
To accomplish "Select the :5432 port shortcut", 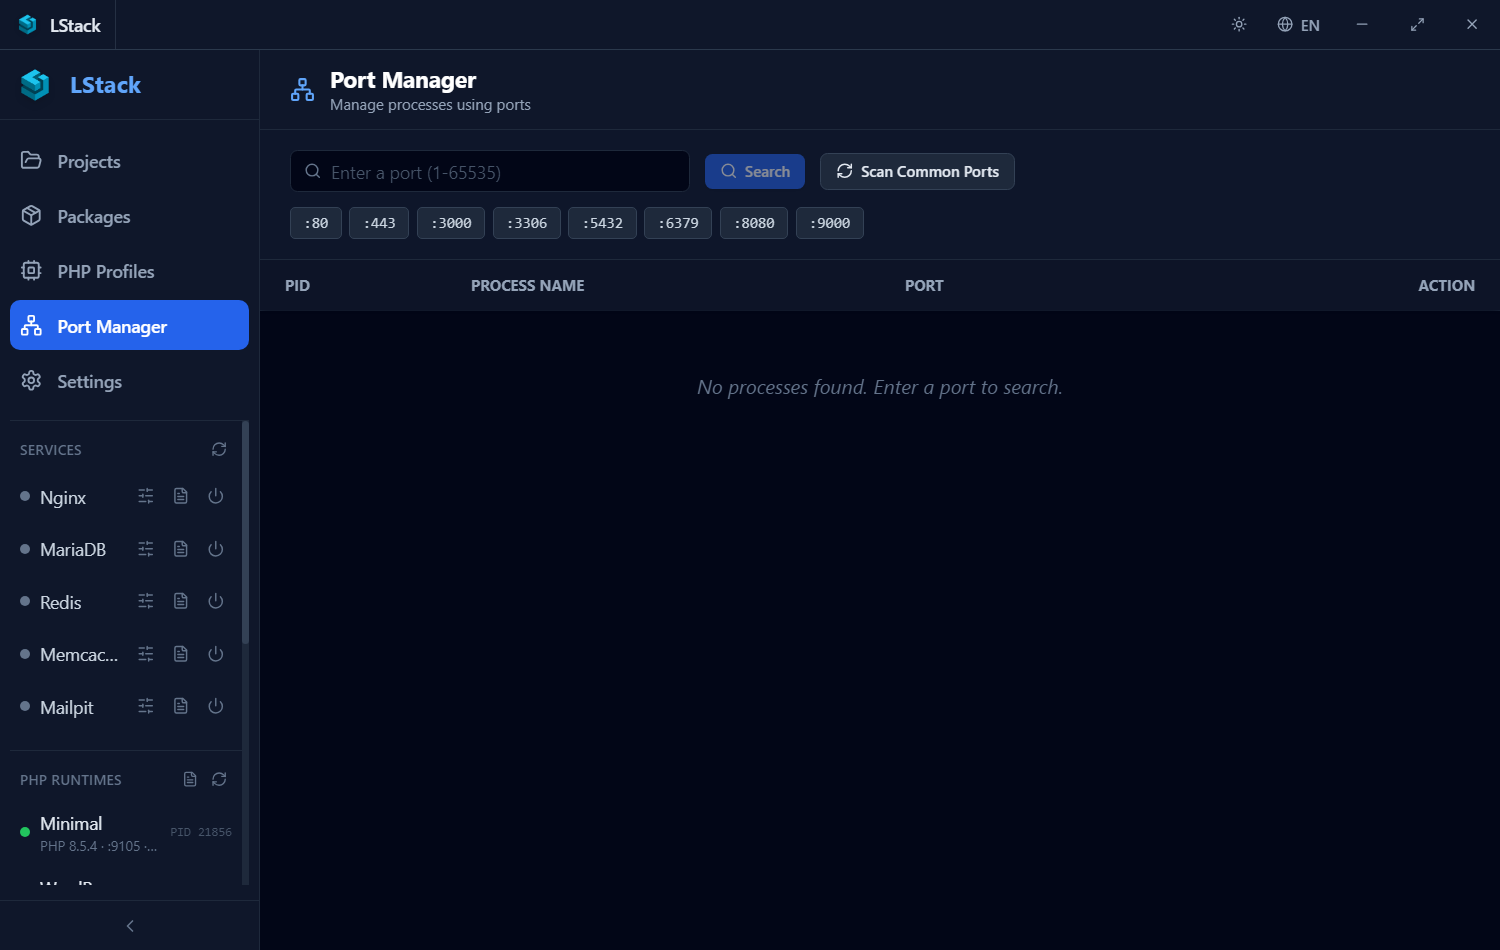I will 602,223.
